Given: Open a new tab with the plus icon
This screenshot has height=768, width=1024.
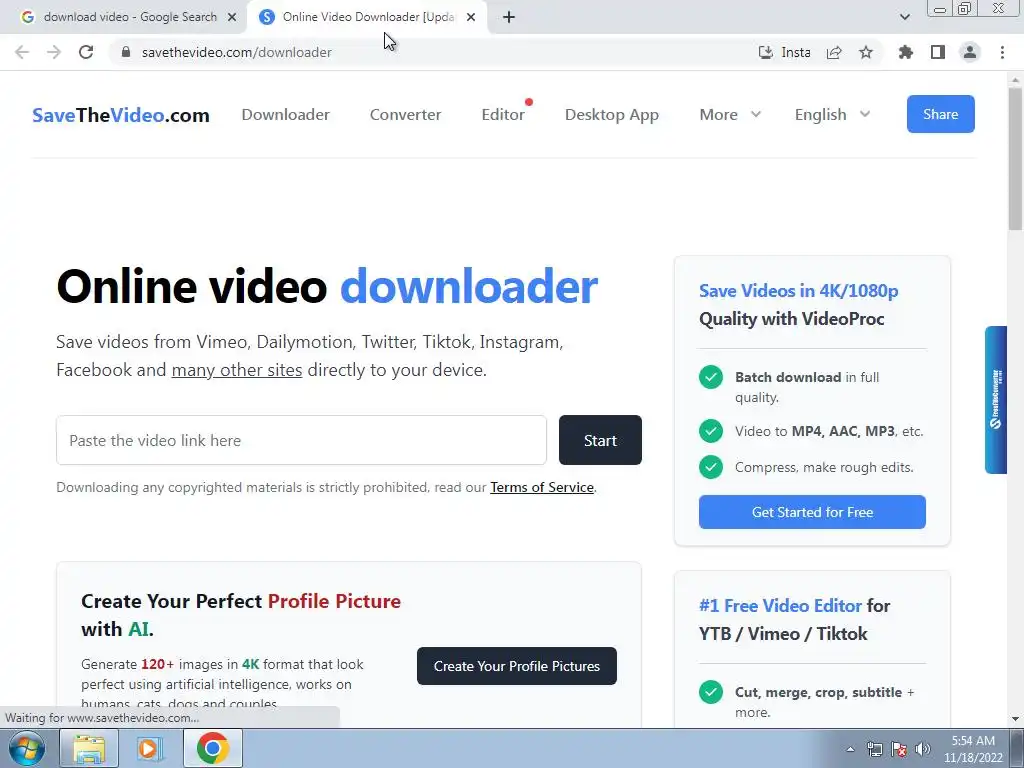Looking at the screenshot, I should click(x=509, y=17).
